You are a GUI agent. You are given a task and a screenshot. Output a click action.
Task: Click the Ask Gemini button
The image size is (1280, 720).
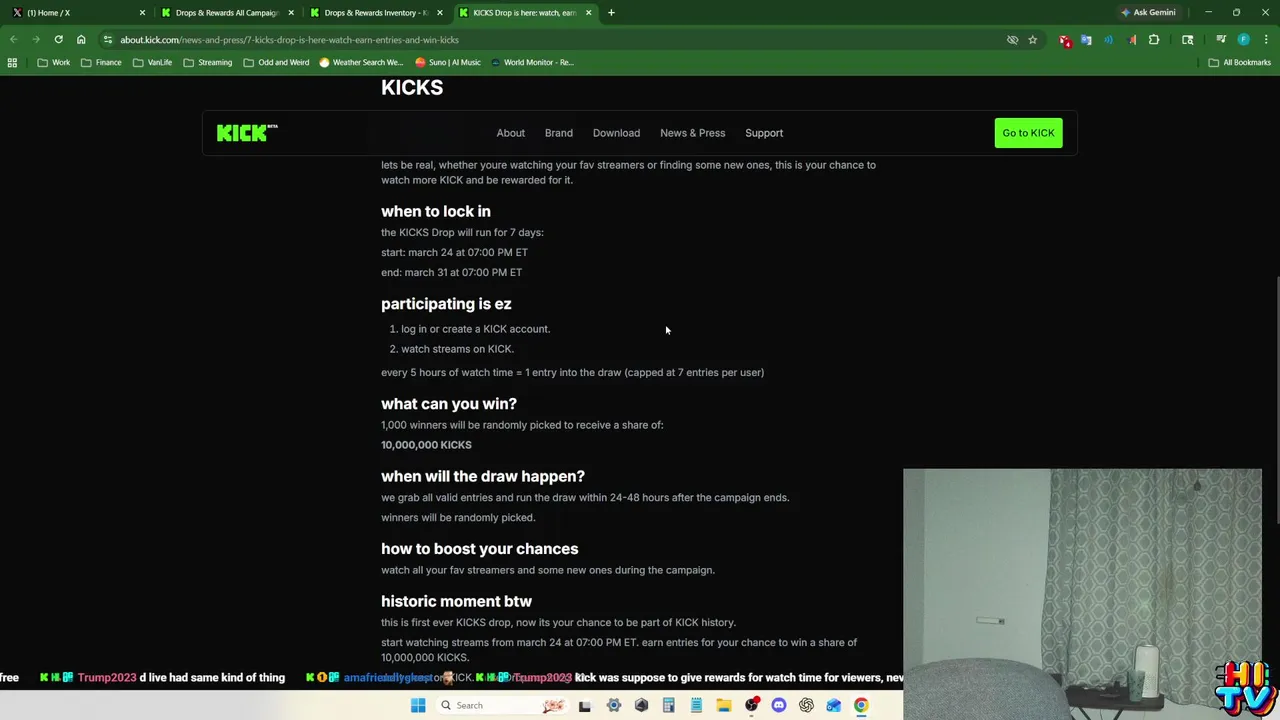1148,13
